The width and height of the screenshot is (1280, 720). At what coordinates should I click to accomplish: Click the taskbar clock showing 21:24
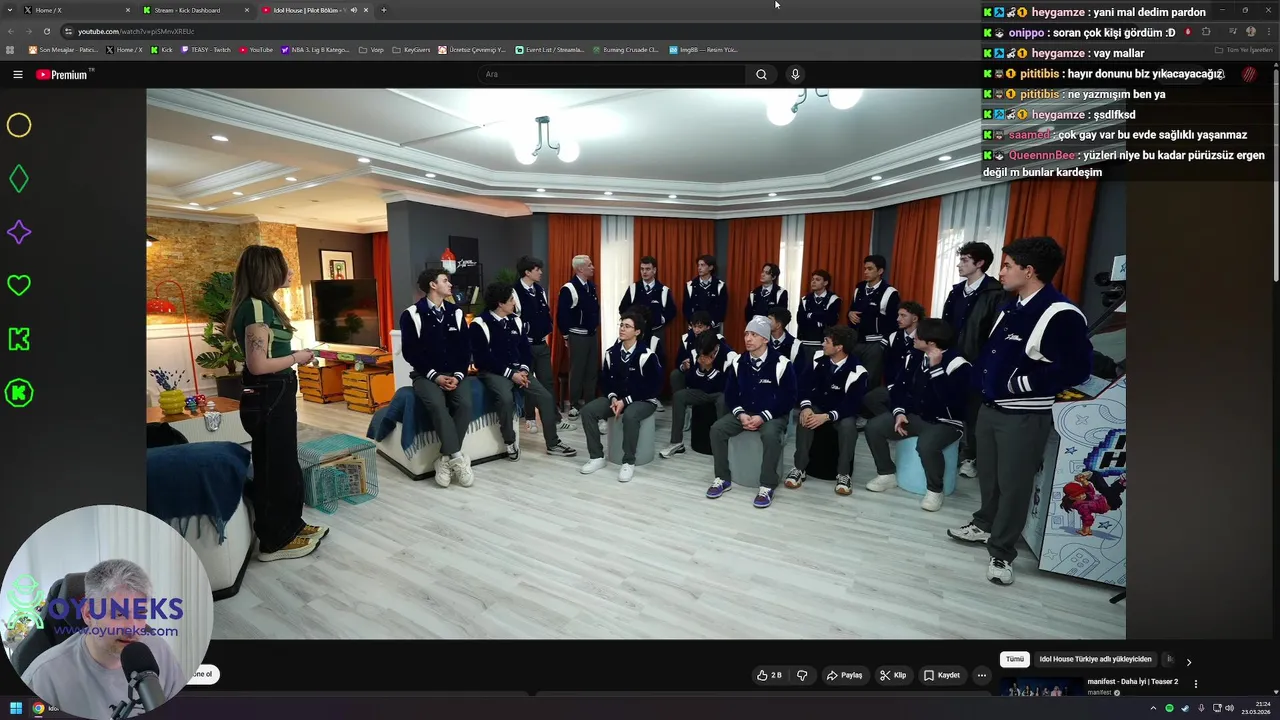coord(1256,708)
